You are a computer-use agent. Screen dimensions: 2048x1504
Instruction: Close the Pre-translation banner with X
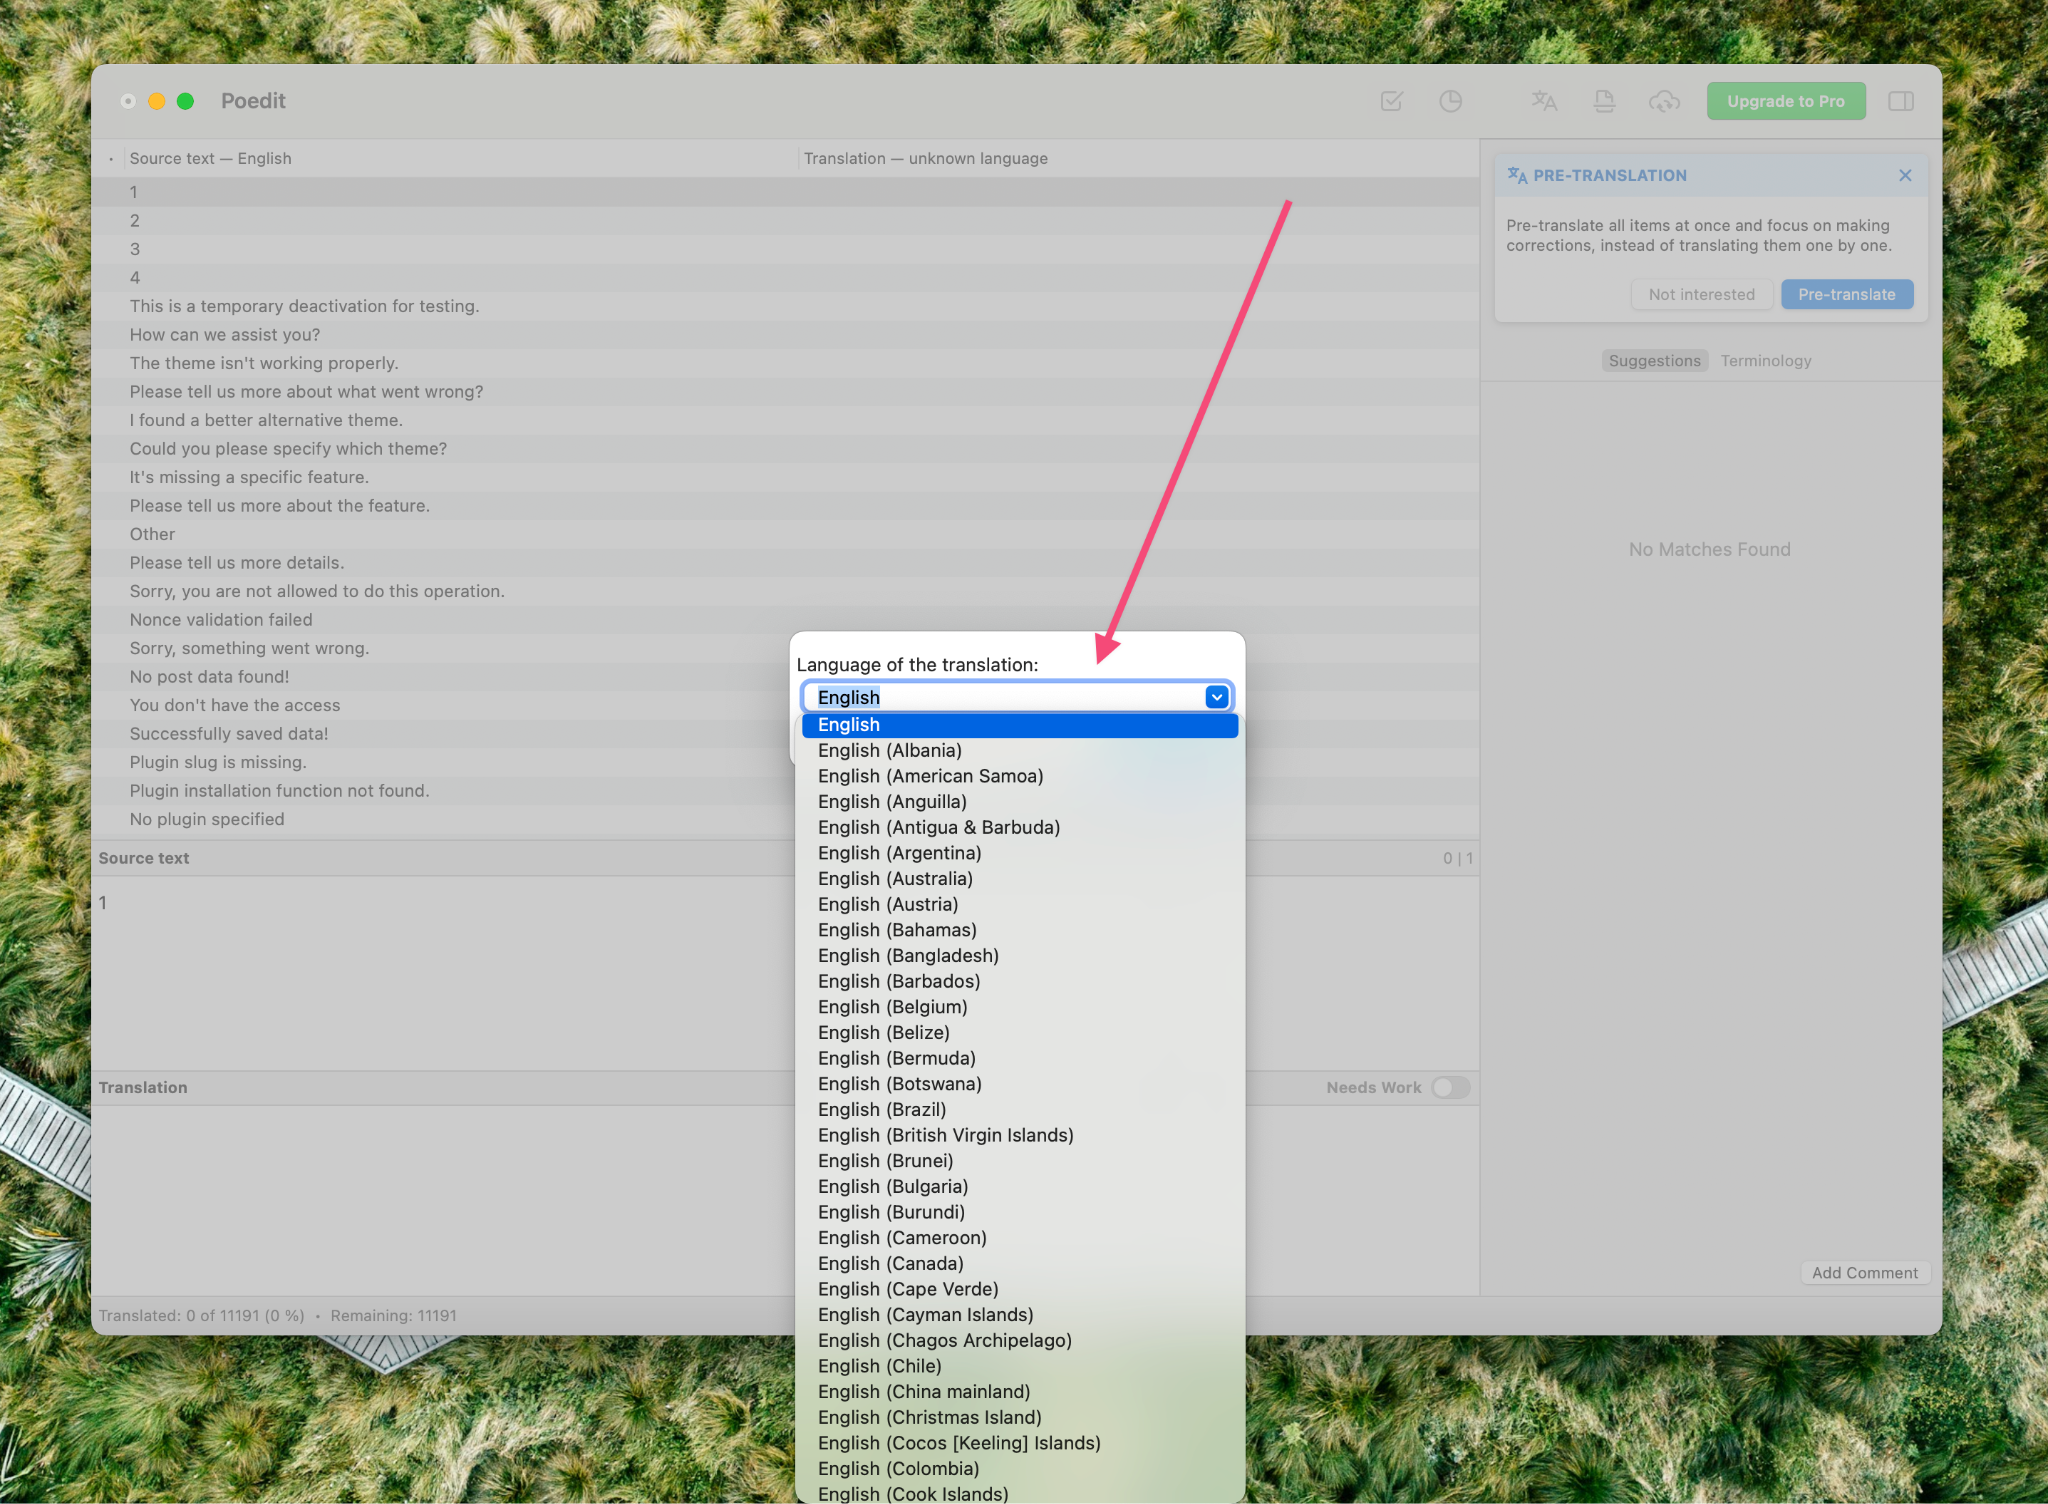1905,175
